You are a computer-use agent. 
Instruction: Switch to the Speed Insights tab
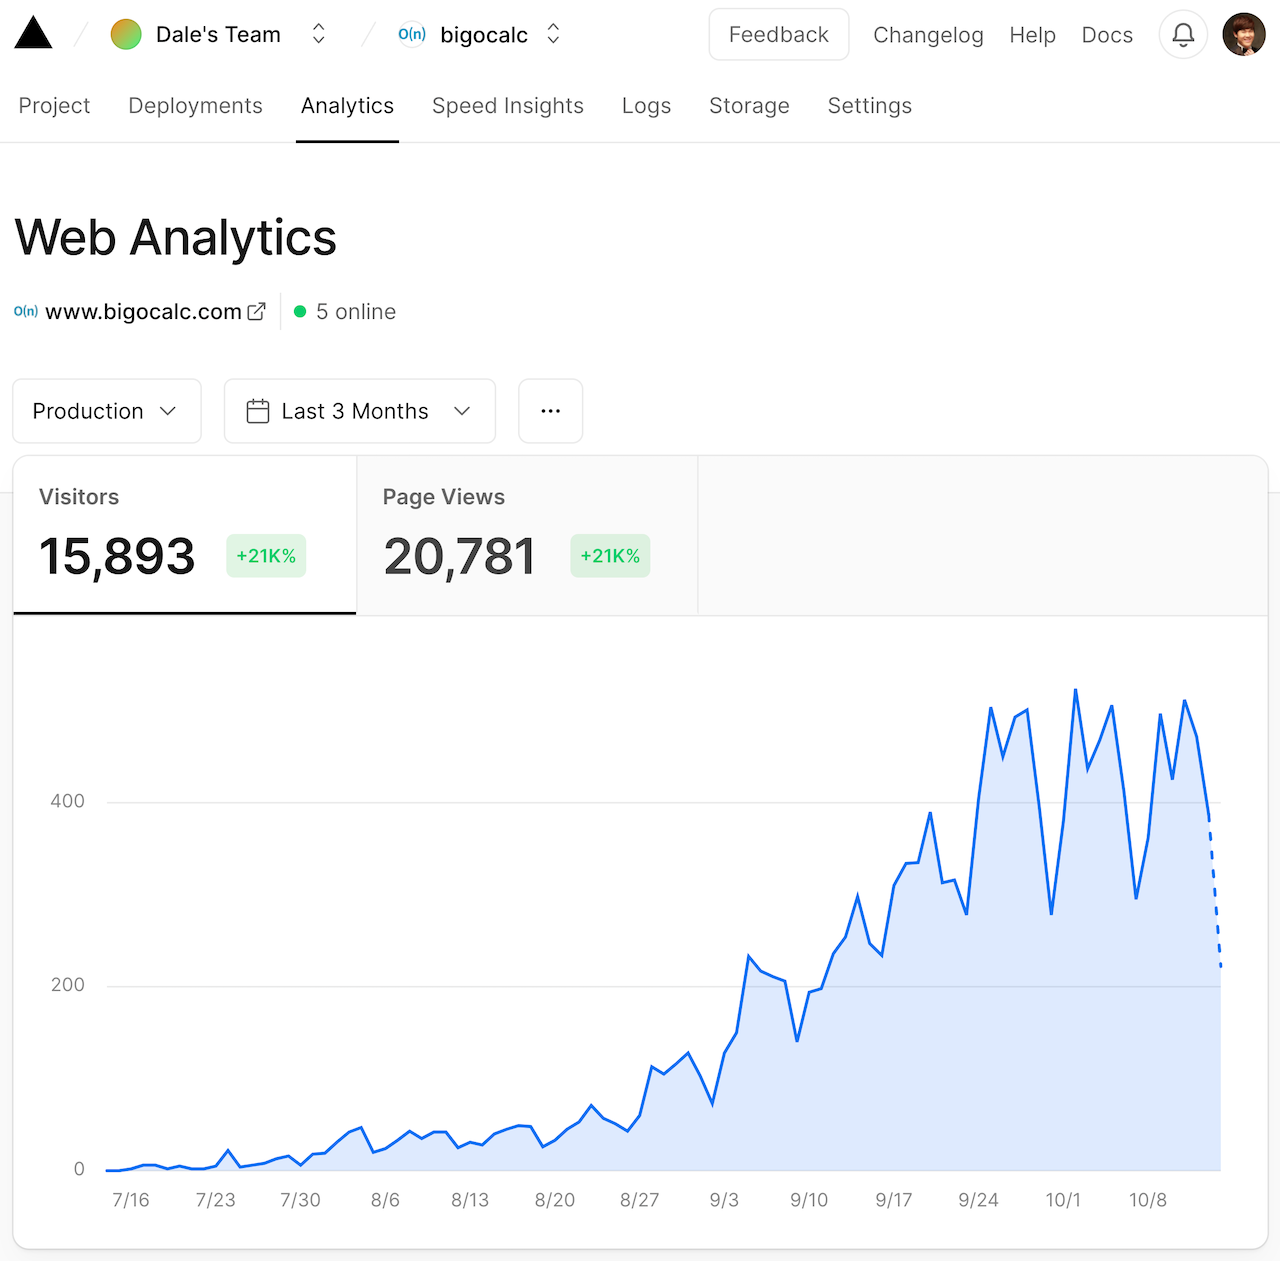(x=507, y=106)
